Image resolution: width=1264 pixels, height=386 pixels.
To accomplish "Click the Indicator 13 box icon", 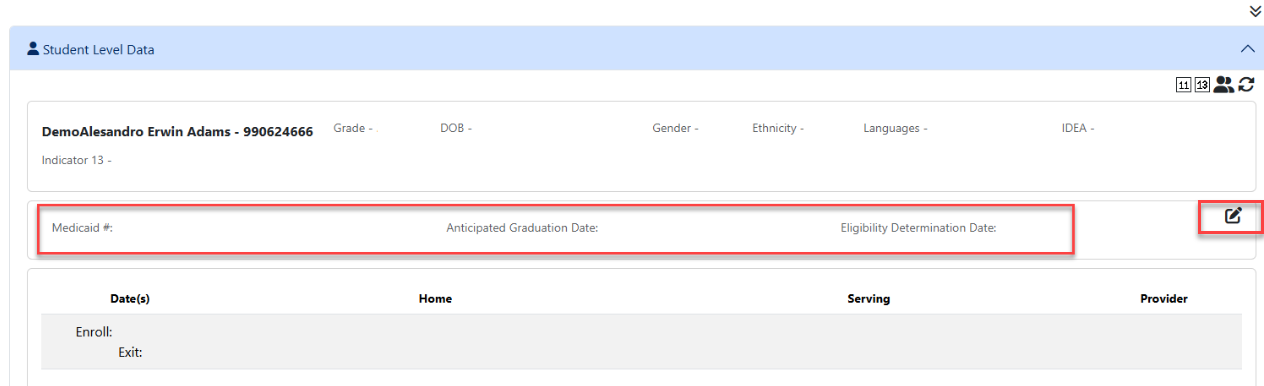I will [1201, 86].
